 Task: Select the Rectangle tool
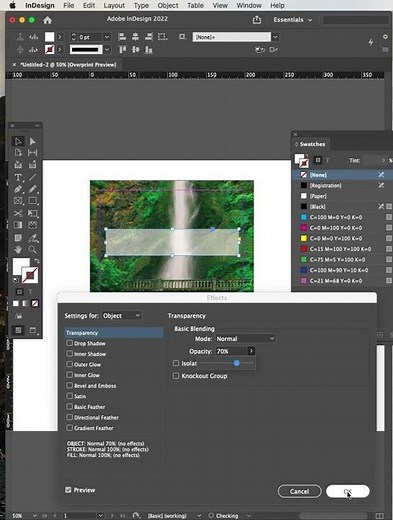click(32, 201)
